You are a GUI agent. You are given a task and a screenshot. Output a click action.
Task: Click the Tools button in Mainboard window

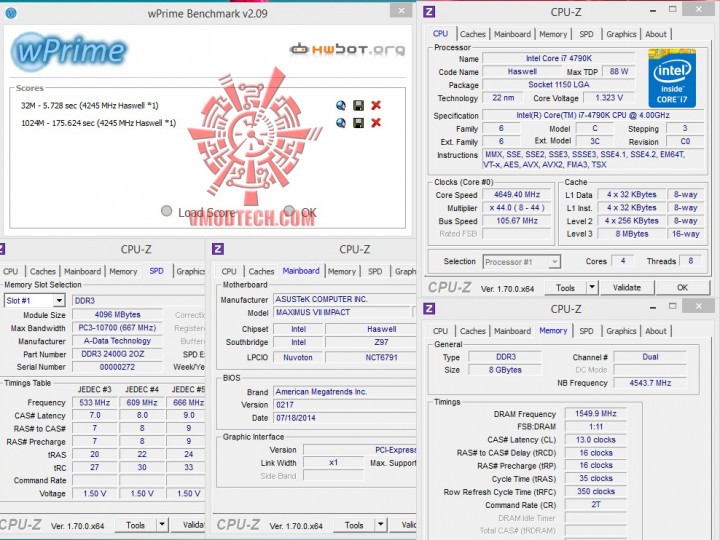coord(354,525)
